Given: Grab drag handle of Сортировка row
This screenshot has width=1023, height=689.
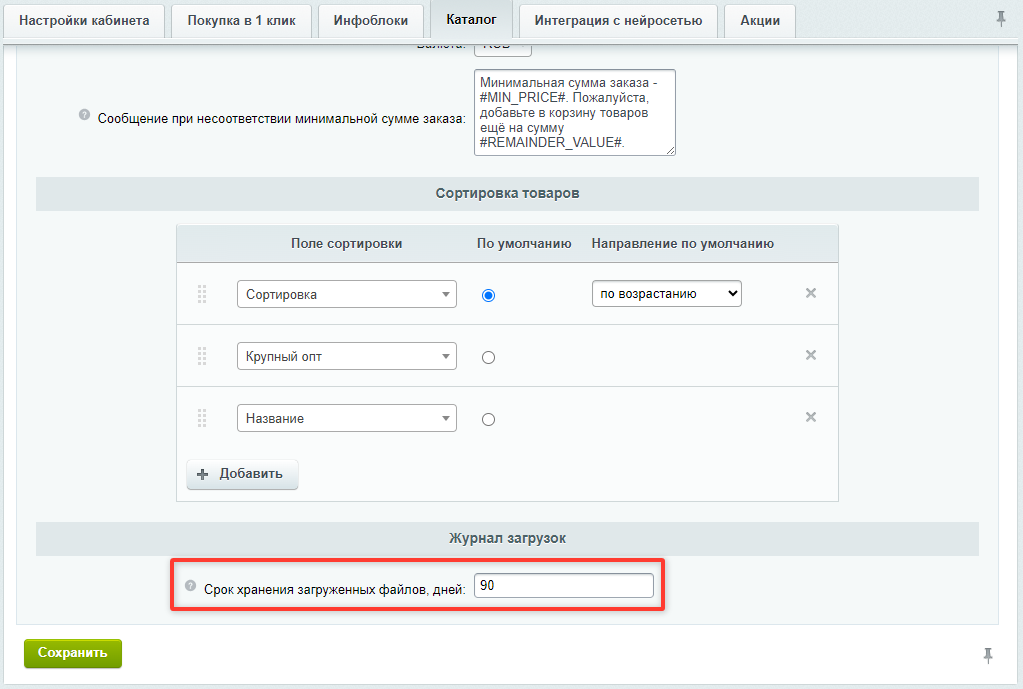Looking at the screenshot, I should (202, 294).
